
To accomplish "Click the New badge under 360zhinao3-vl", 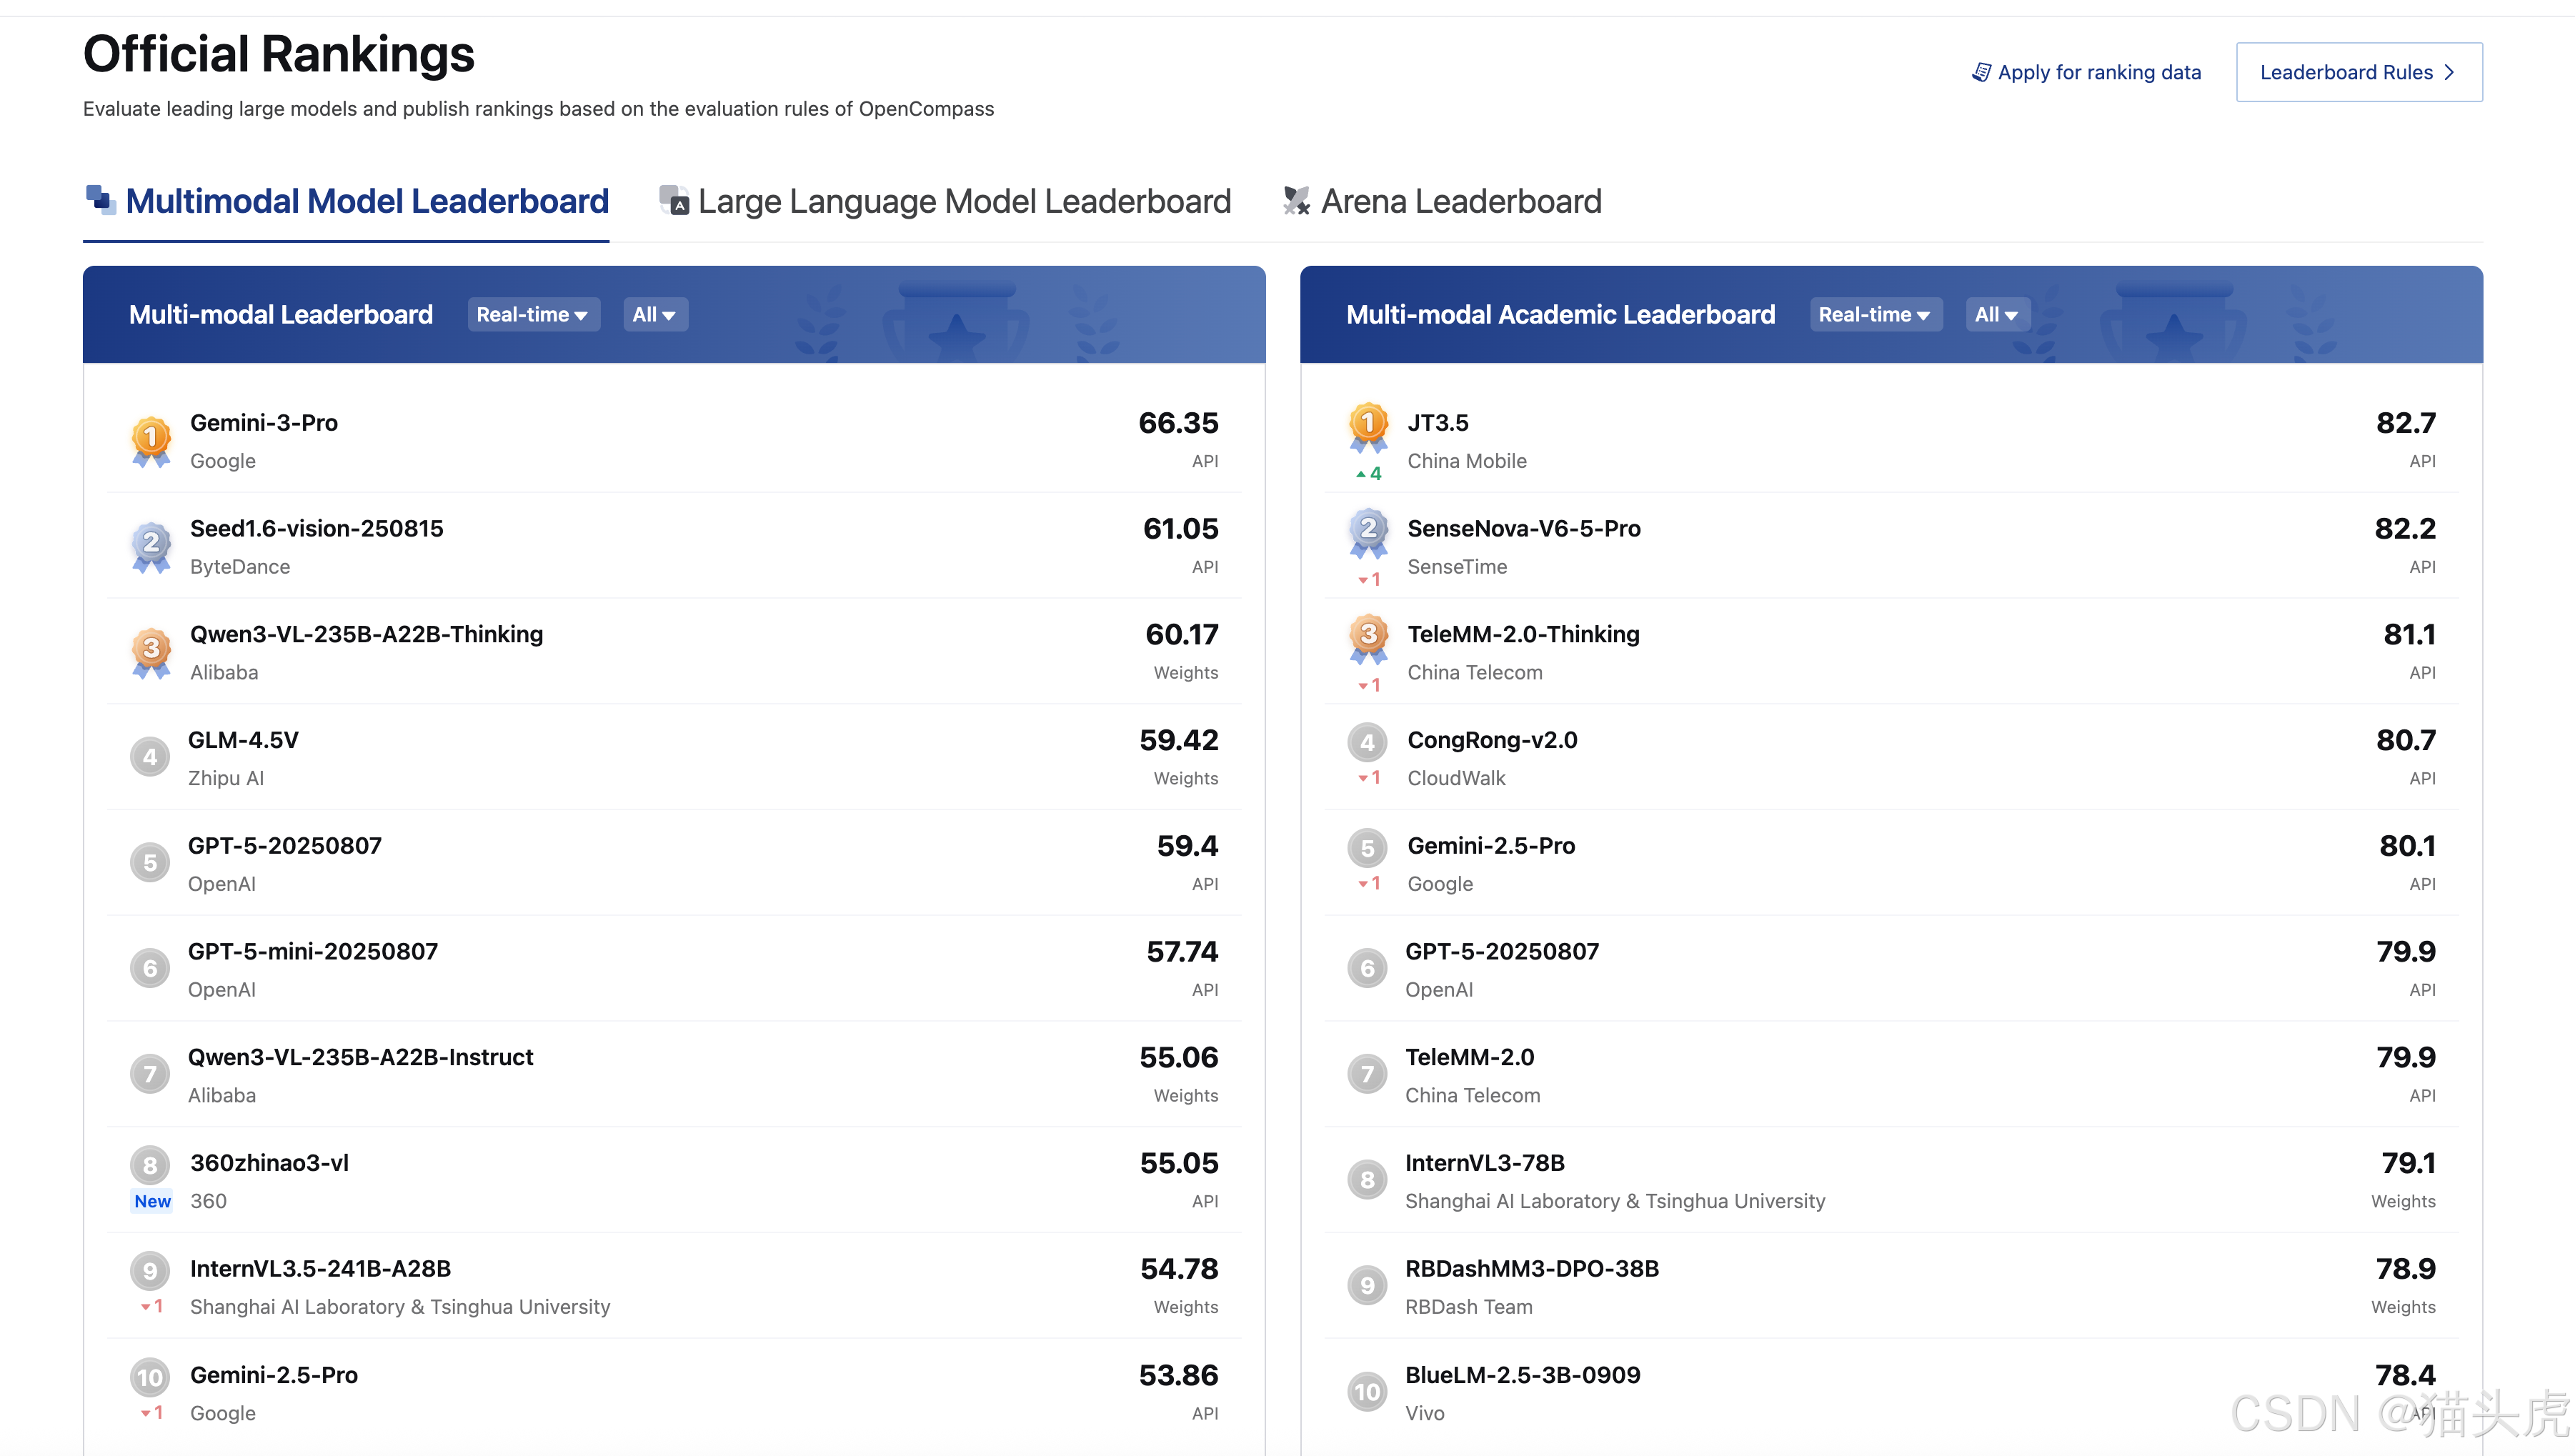I will pyautogui.click(x=152, y=1201).
